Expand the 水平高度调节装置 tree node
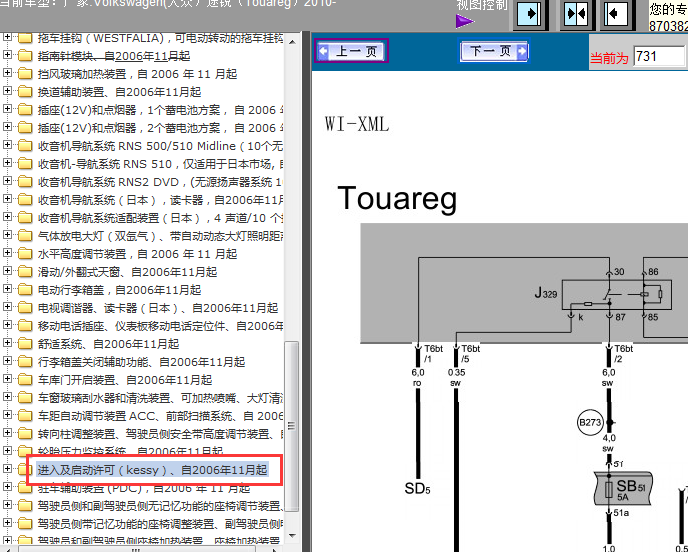 [7, 254]
